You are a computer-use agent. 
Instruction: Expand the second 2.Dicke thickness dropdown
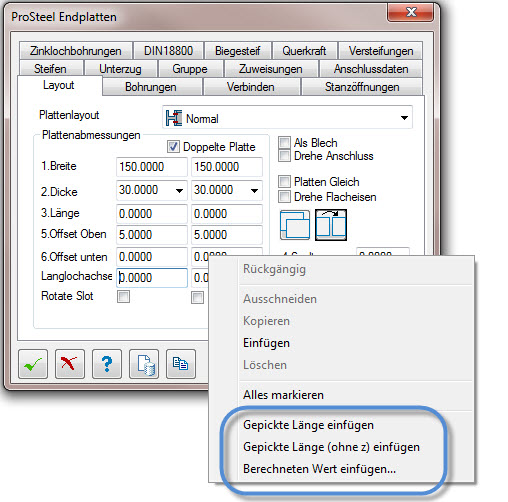coord(254,191)
